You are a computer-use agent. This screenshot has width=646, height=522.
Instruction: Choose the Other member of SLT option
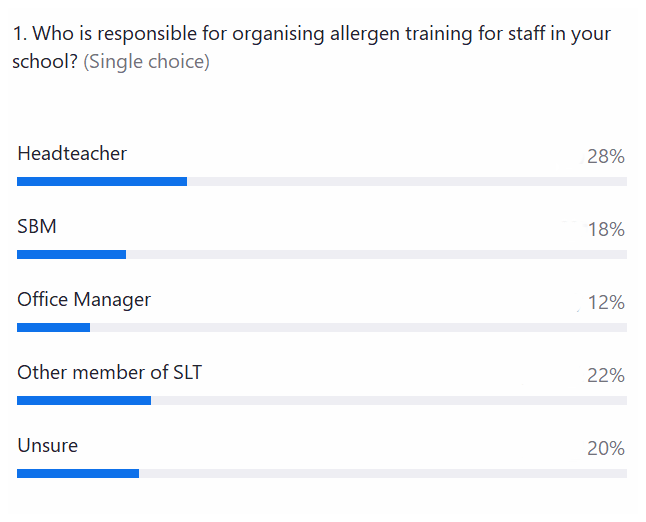[x=109, y=373]
